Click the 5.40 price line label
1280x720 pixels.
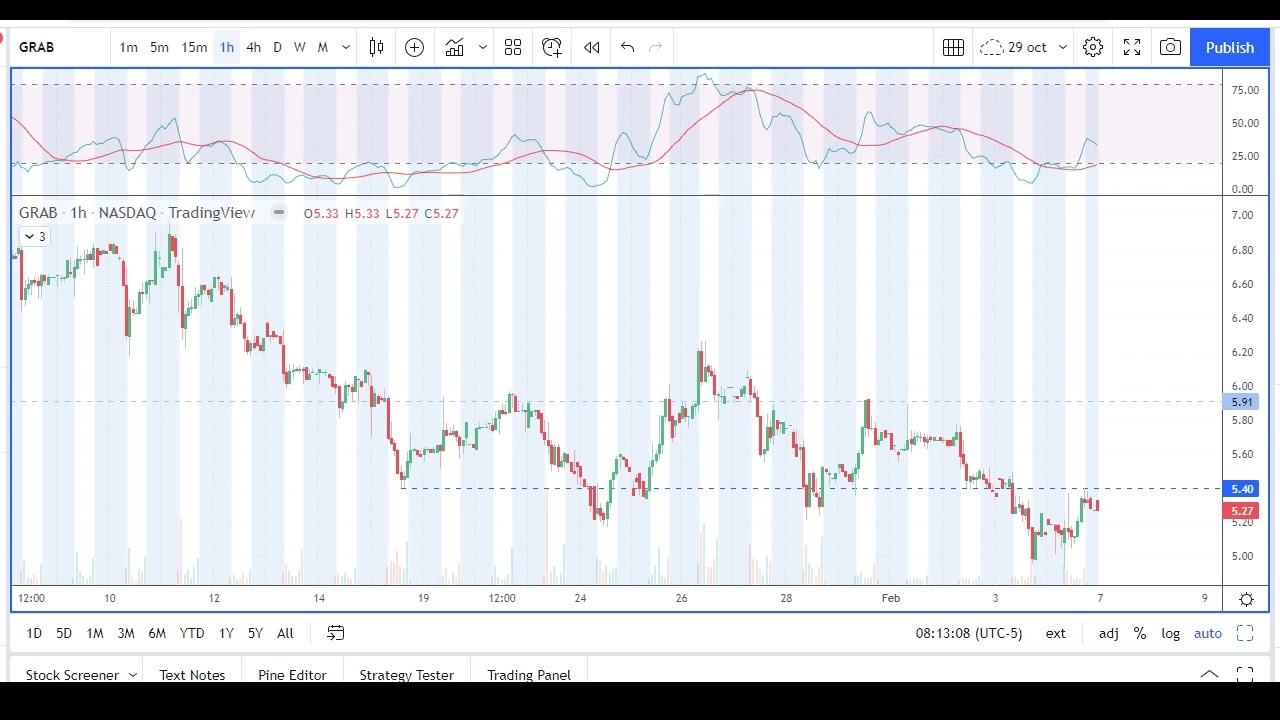[x=1241, y=489]
